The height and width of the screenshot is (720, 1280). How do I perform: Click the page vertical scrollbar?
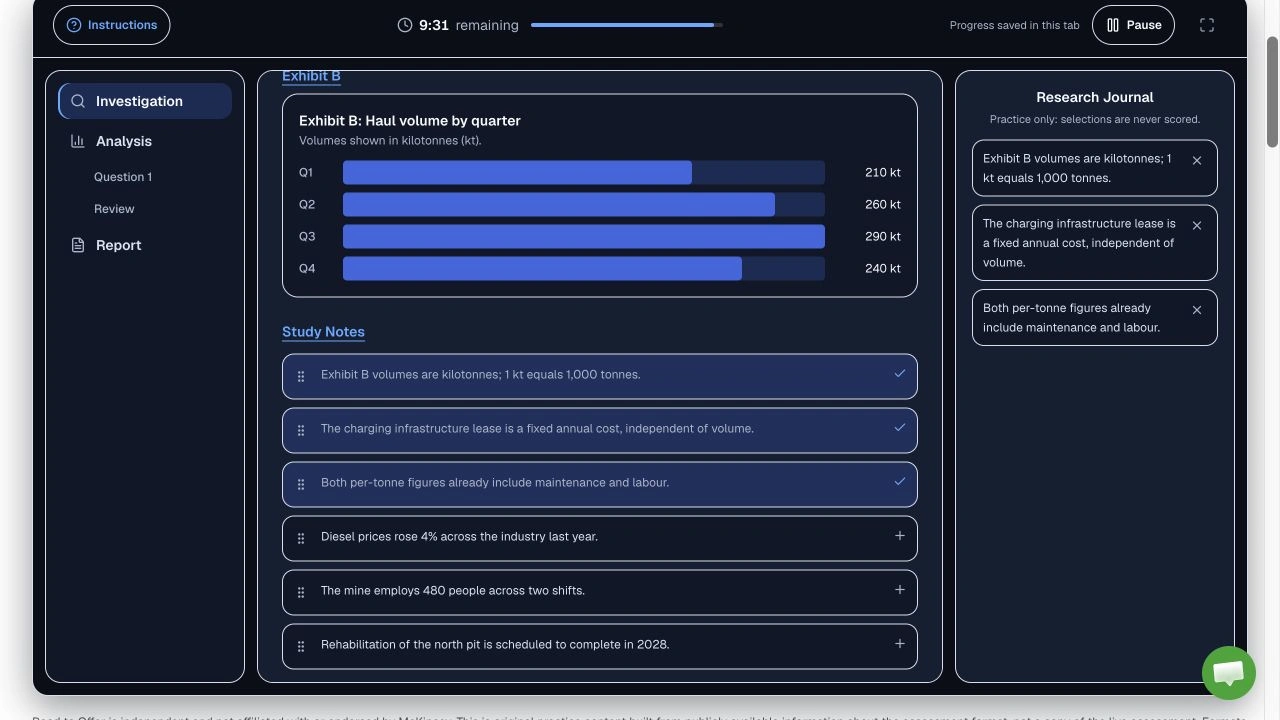[1272, 92]
